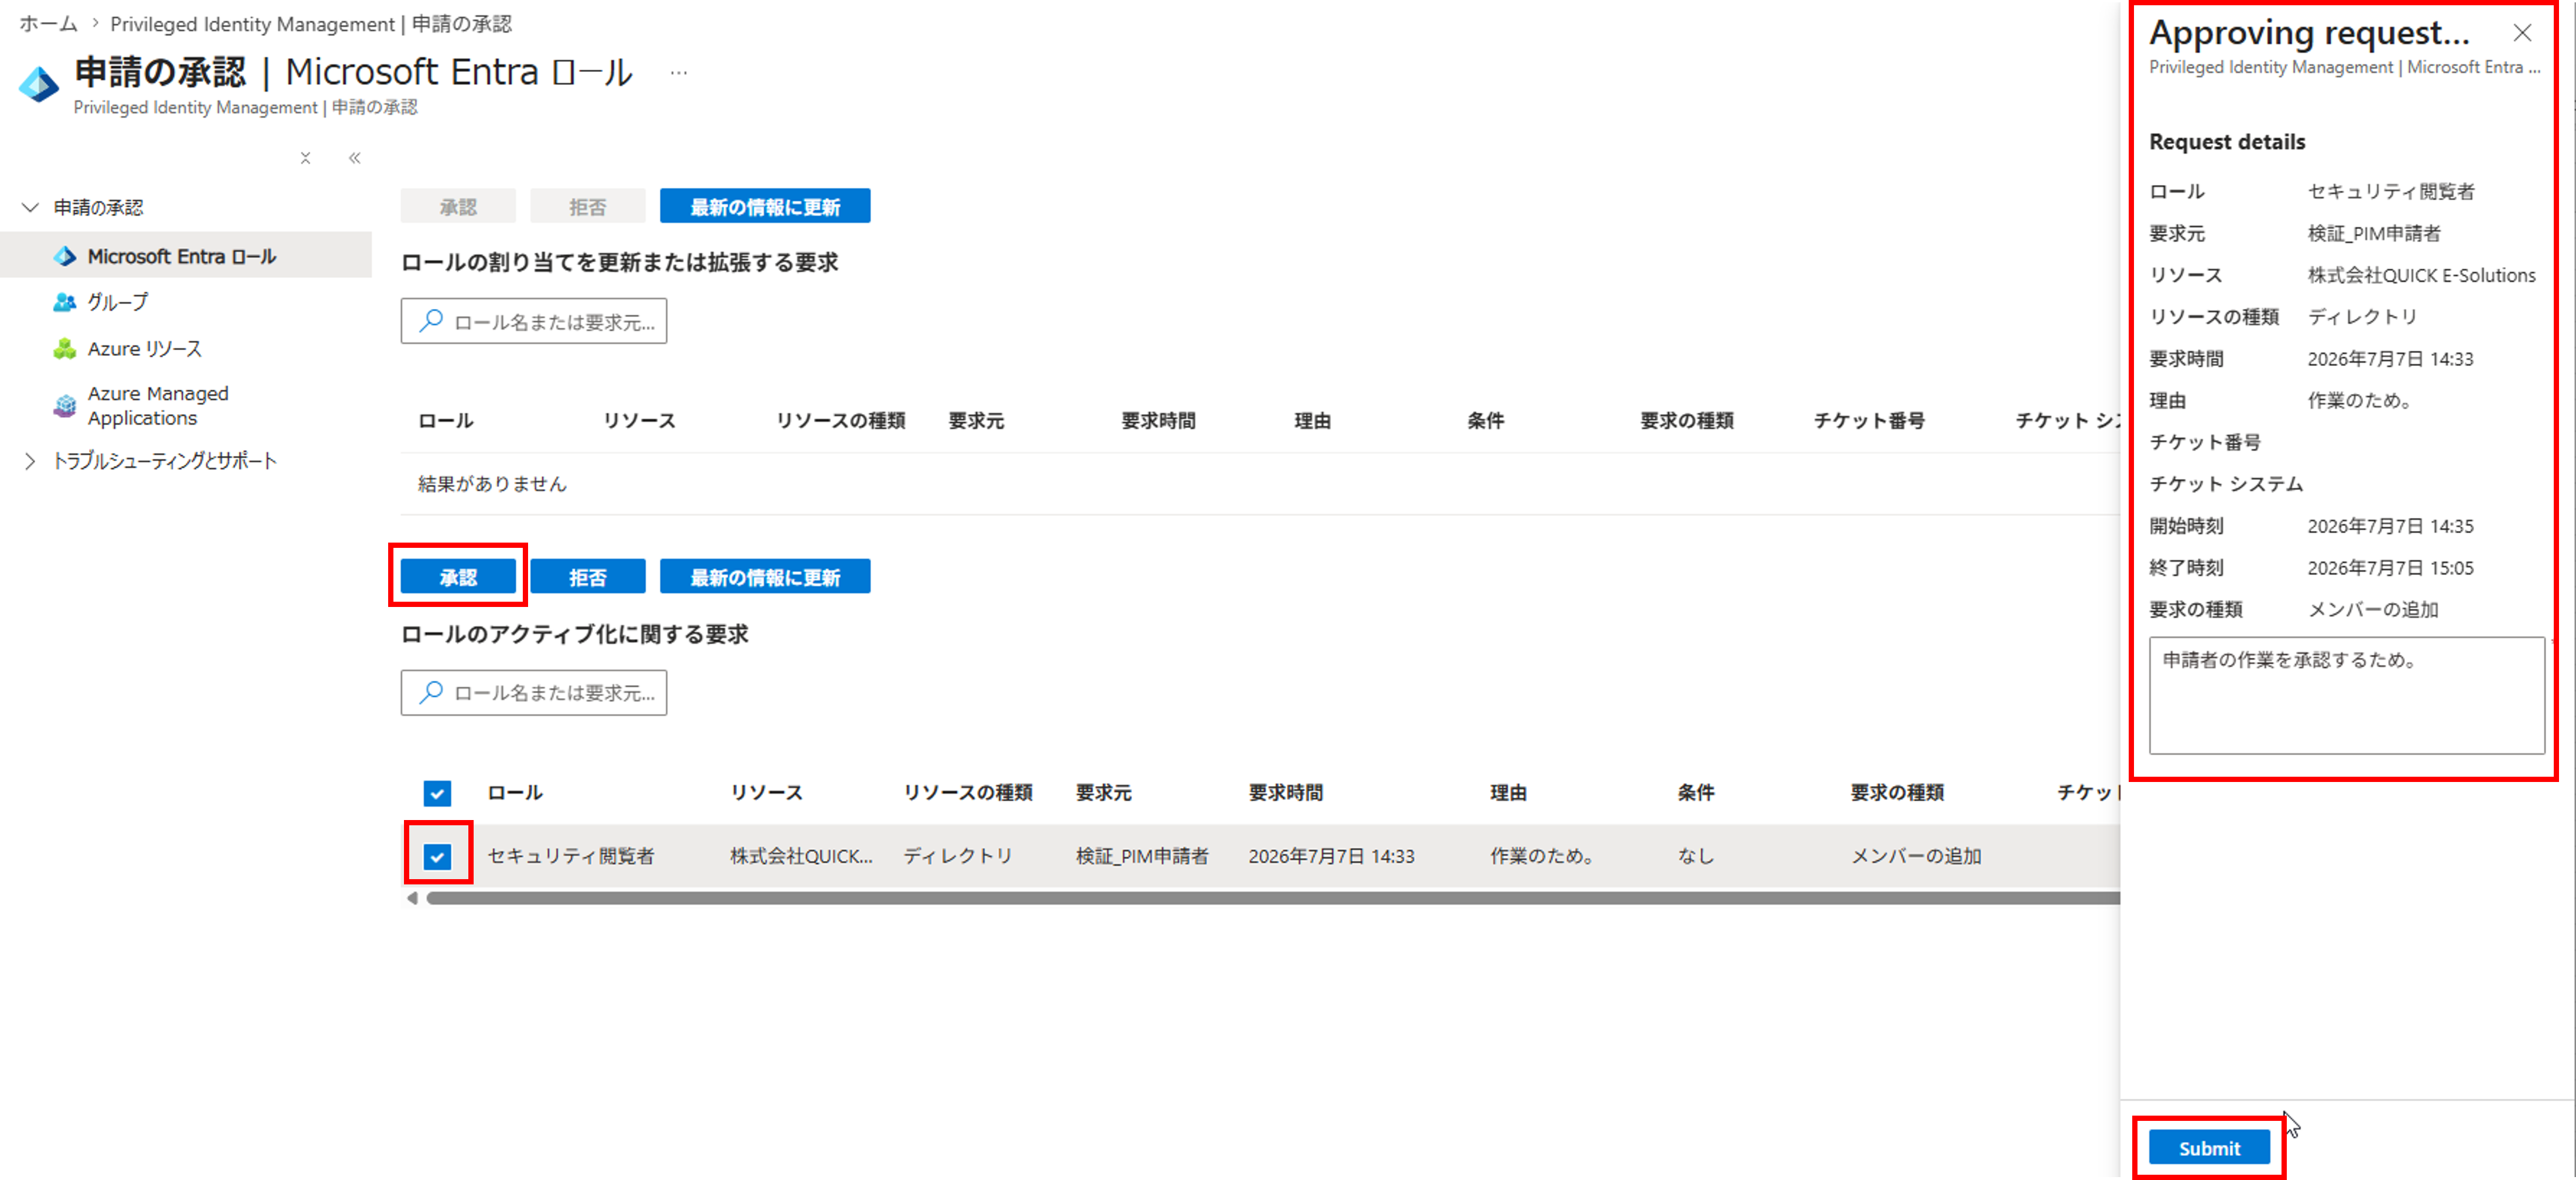
Task: Sort by 要求の種類 column in the activation table
Action: (x=1897, y=793)
